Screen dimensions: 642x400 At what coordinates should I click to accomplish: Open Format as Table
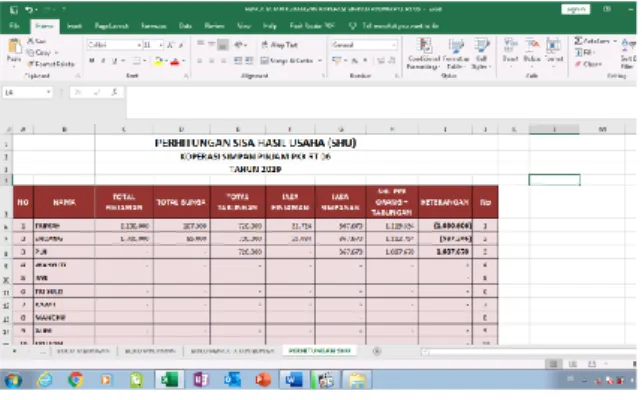[x=455, y=54]
